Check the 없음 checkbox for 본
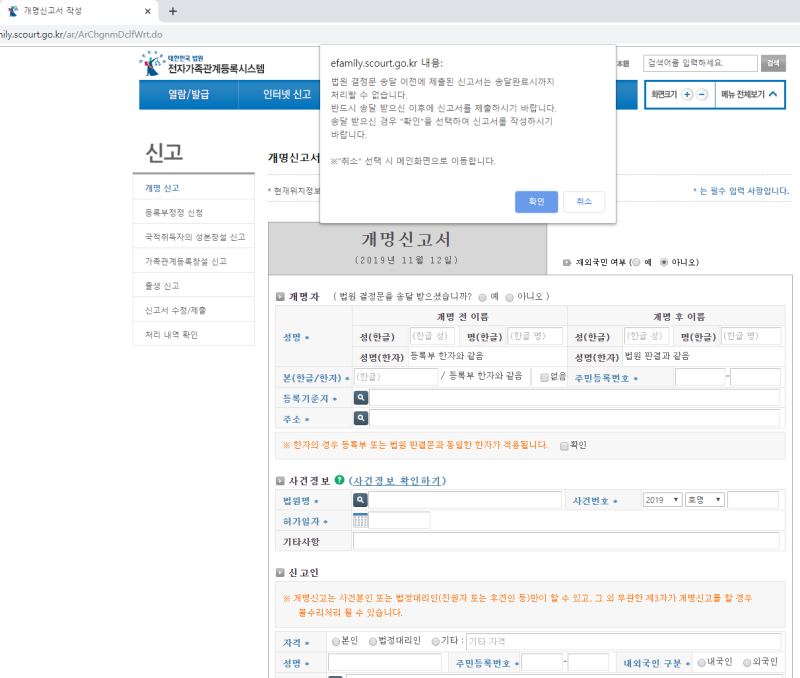The image size is (800, 678). pyautogui.click(x=544, y=378)
